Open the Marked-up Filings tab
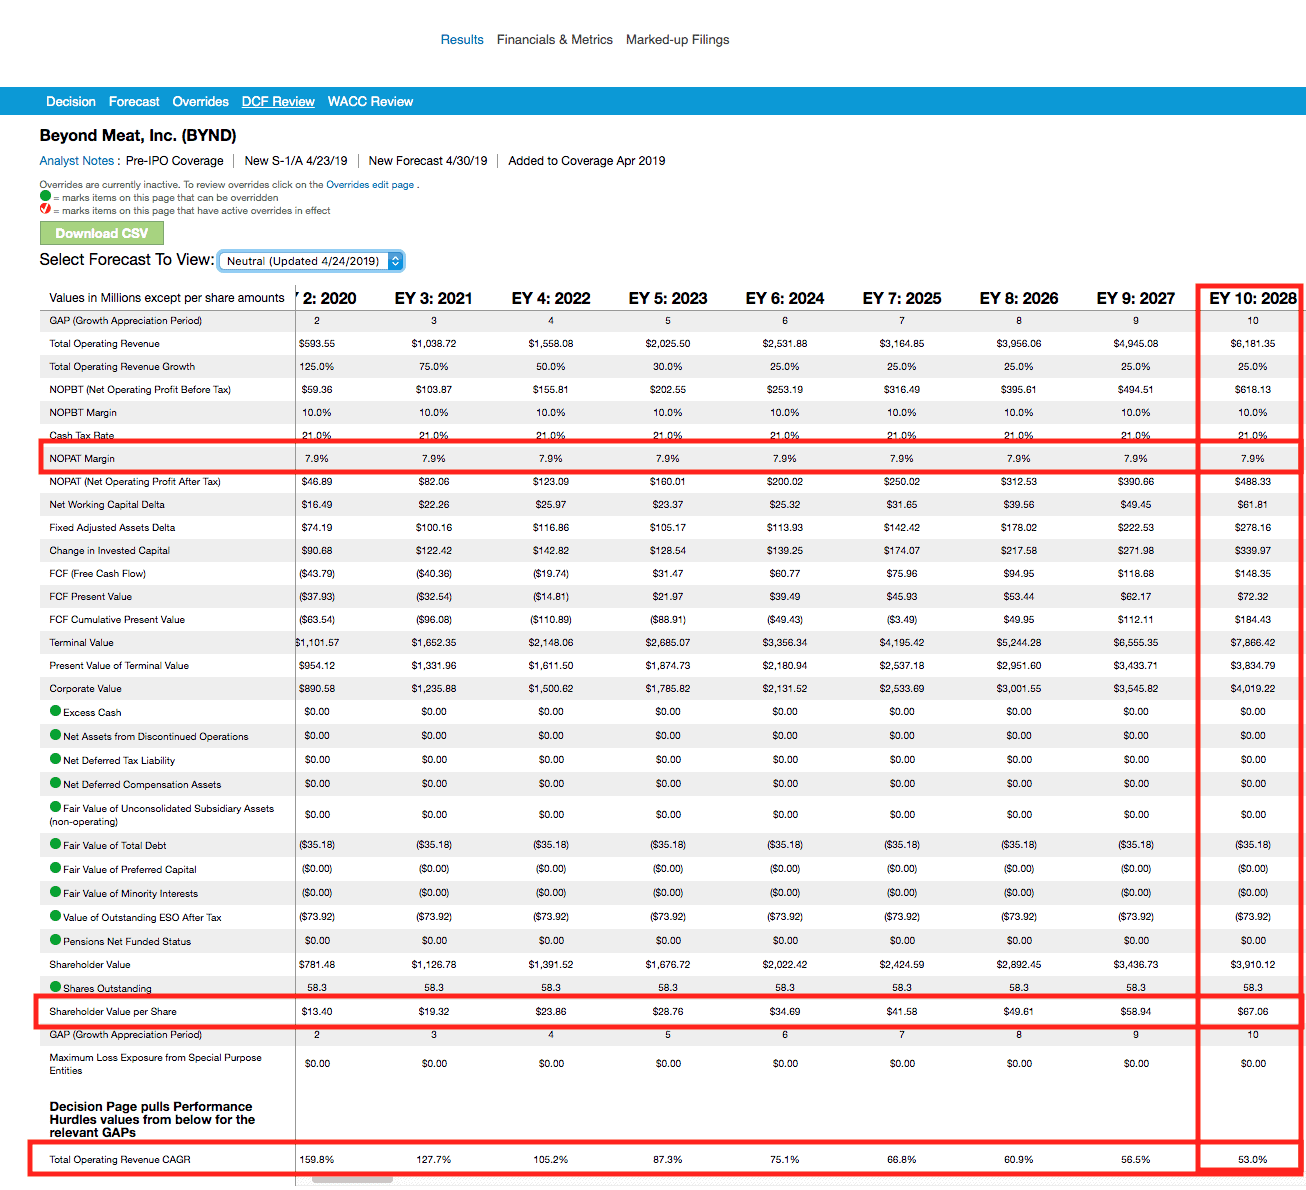 pyautogui.click(x=678, y=40)
